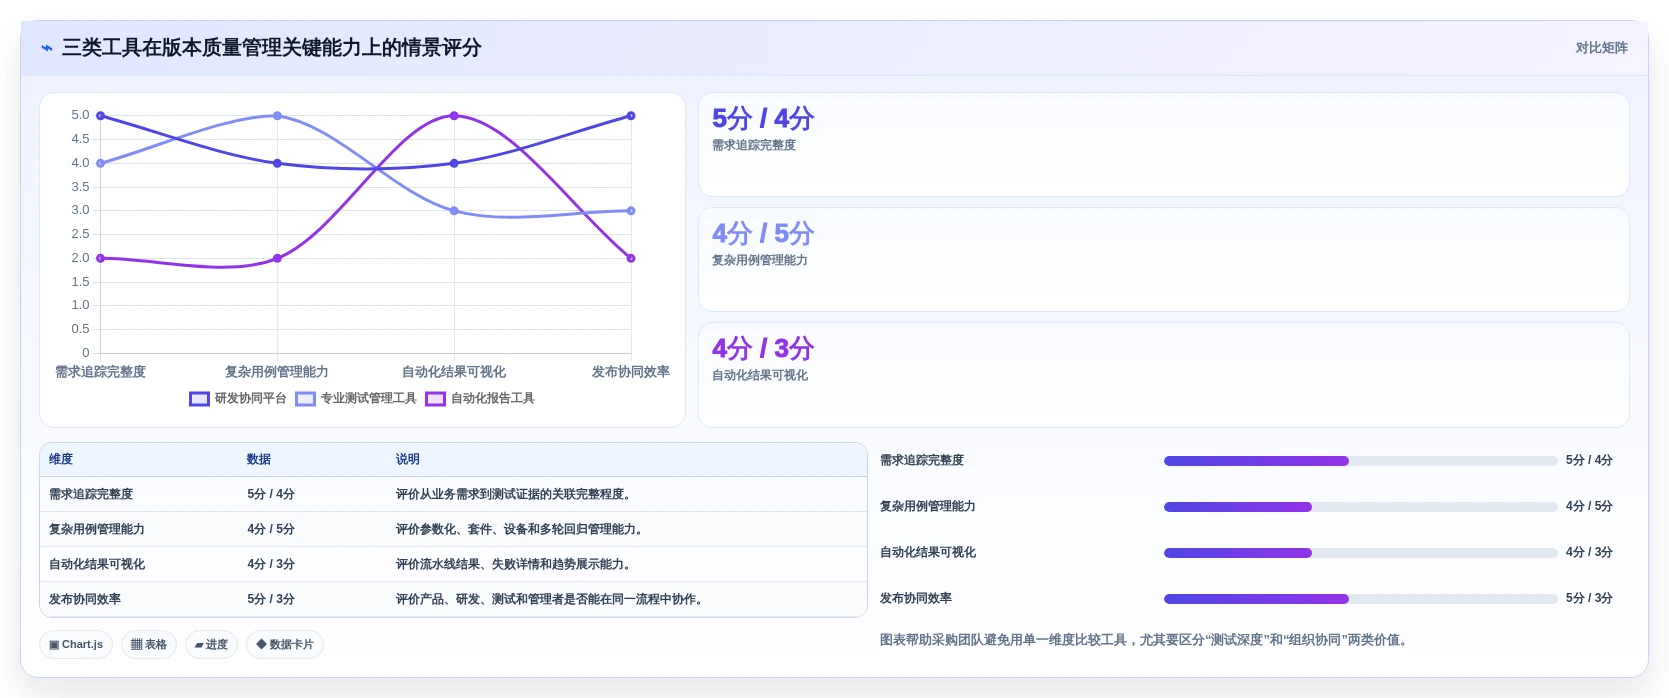This screenshot has width=1669, height=698.
Task: Click the 对比矩阵 label in the header
Action: [x=1601, y=48]
